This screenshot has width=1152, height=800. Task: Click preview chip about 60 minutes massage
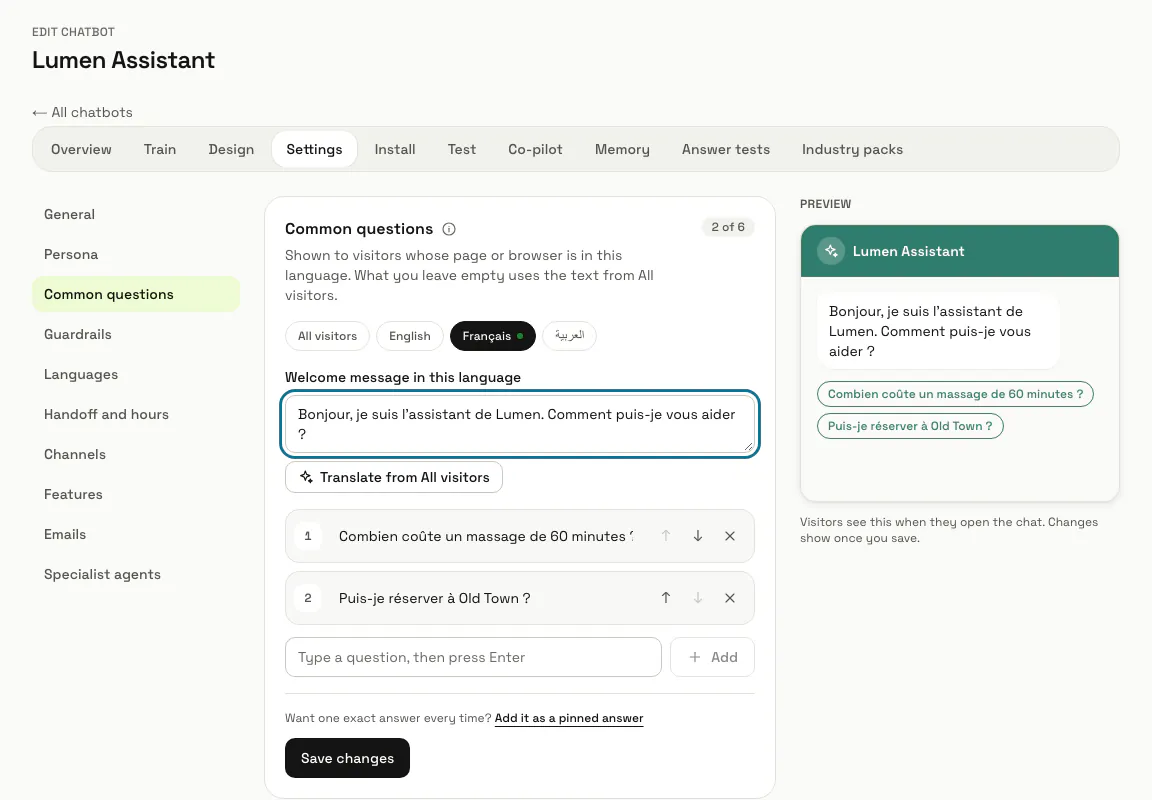tap(955, 394)
